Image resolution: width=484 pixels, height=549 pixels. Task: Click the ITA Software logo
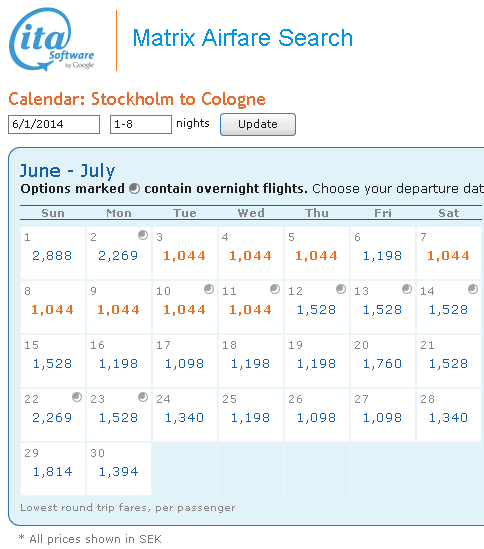pos(52,39)
